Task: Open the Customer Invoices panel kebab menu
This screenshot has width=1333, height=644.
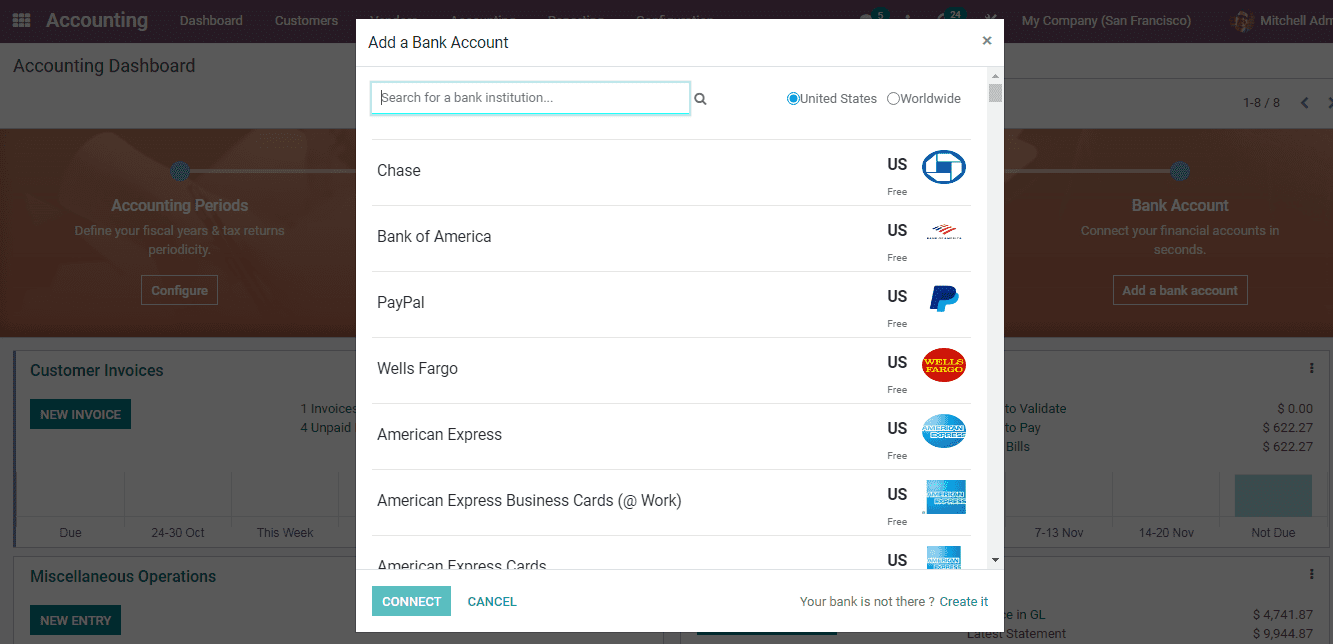Action: tap(1311, 368)
